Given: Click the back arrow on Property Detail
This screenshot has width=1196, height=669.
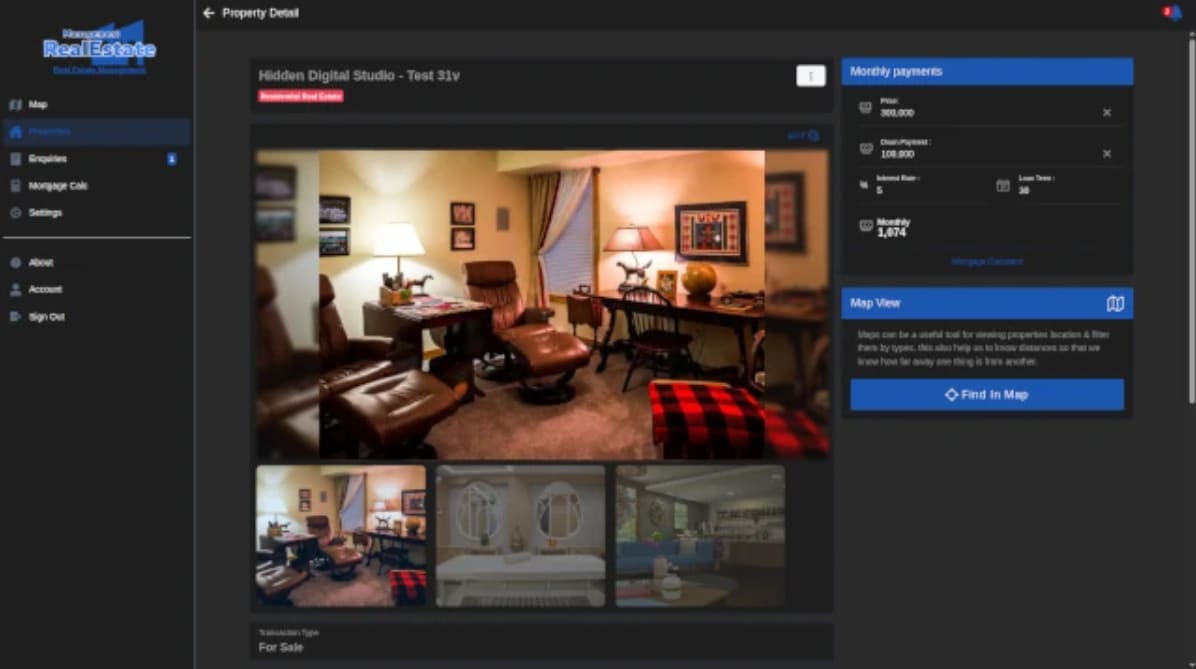Looking at the screenshot, I should 208,13.
